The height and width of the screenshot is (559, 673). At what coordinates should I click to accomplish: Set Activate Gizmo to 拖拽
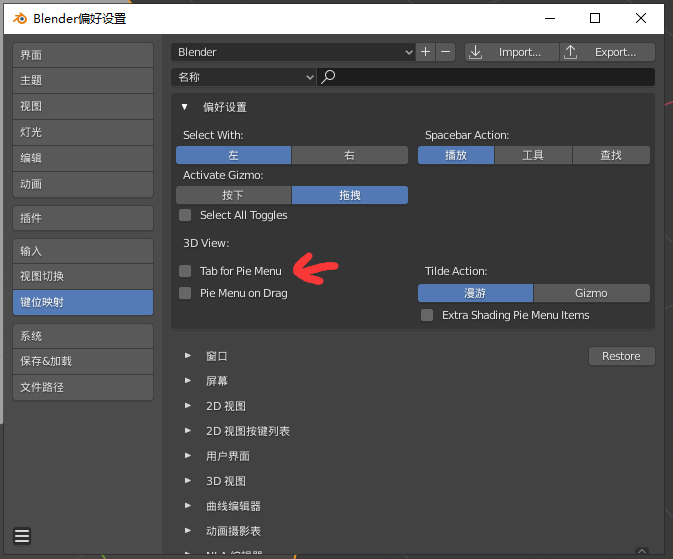(x=350, y=195)
